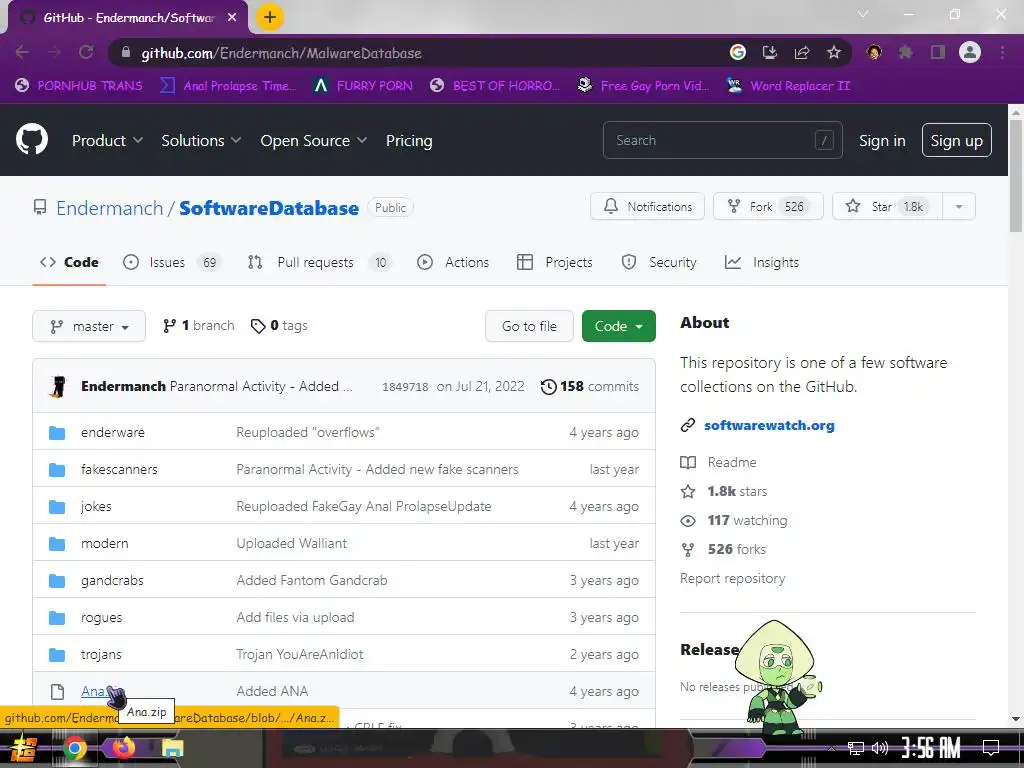Open browser extensions puzzle icon
The width and height of the screenshot is (1024, 768).
coord(906,52)
